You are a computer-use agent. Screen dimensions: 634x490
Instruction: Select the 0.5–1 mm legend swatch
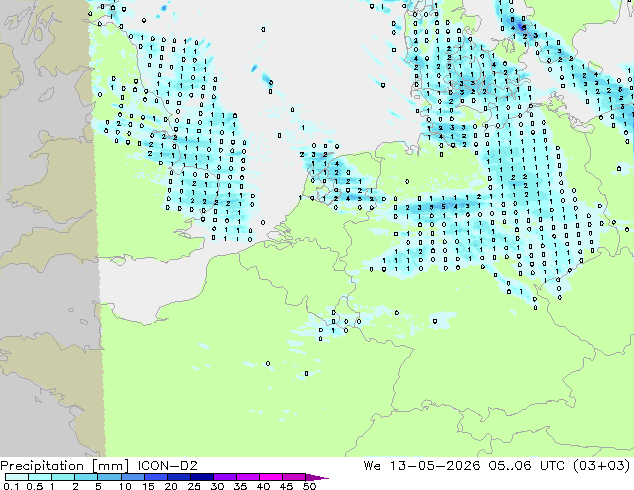point(40,477)
